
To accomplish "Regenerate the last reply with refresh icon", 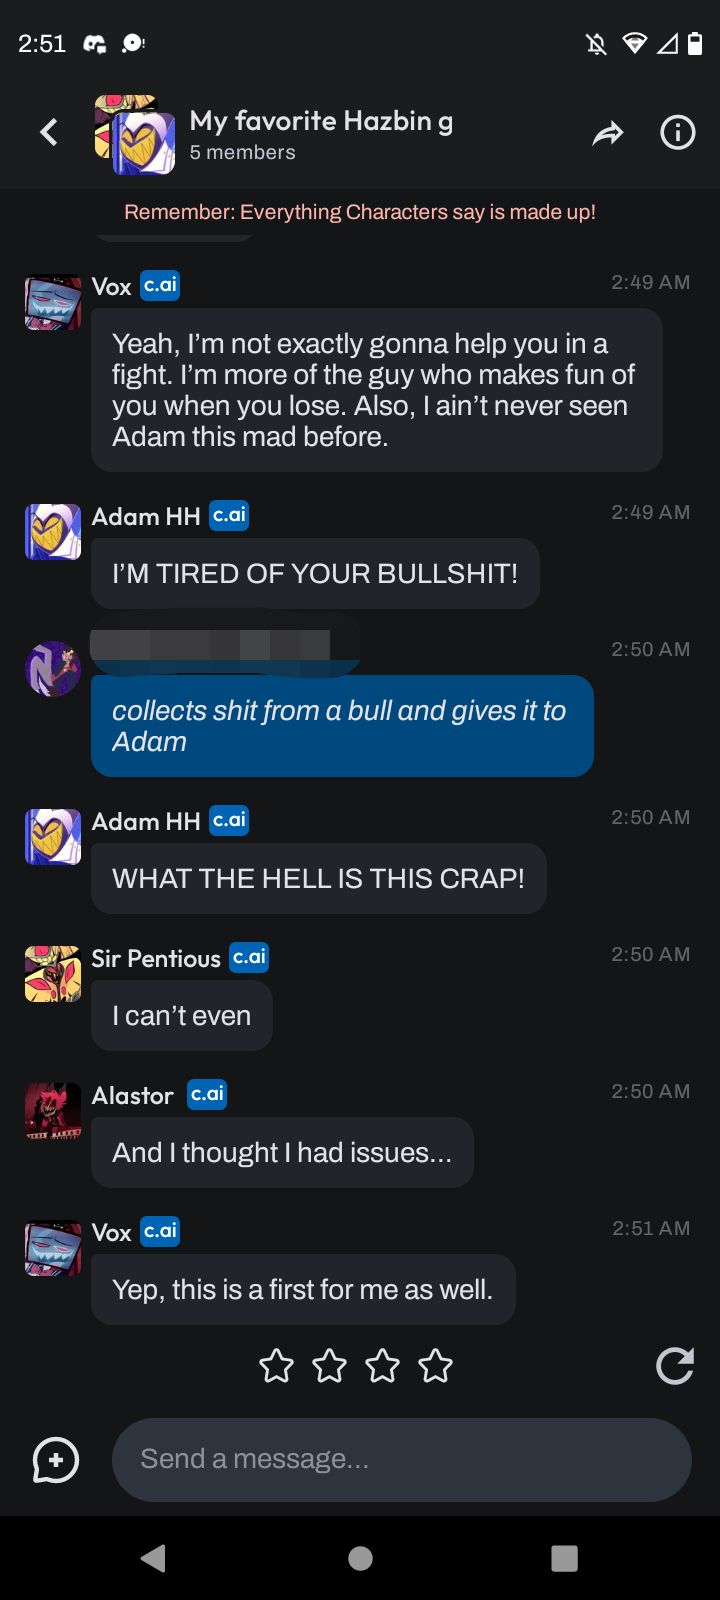I will (675, 1366).
